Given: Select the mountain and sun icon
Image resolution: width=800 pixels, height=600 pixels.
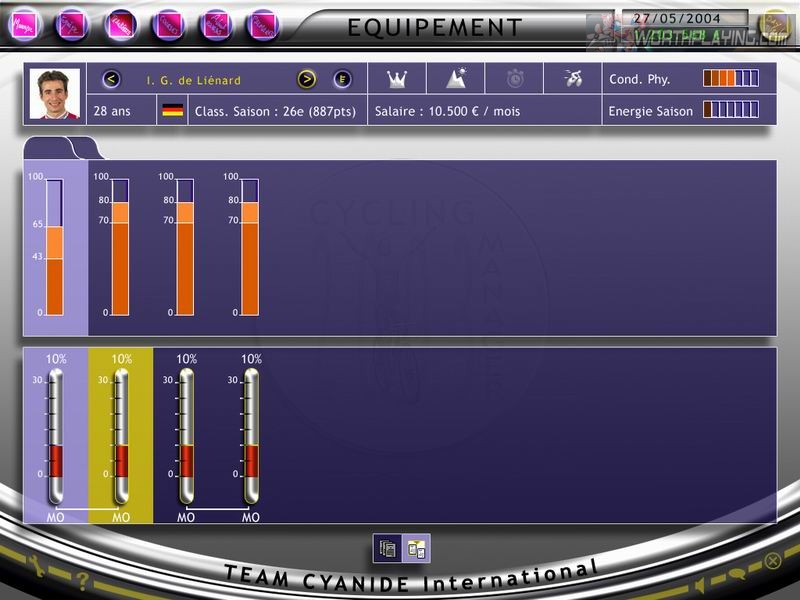Looking at the screenshot, I should click(456, 79).
